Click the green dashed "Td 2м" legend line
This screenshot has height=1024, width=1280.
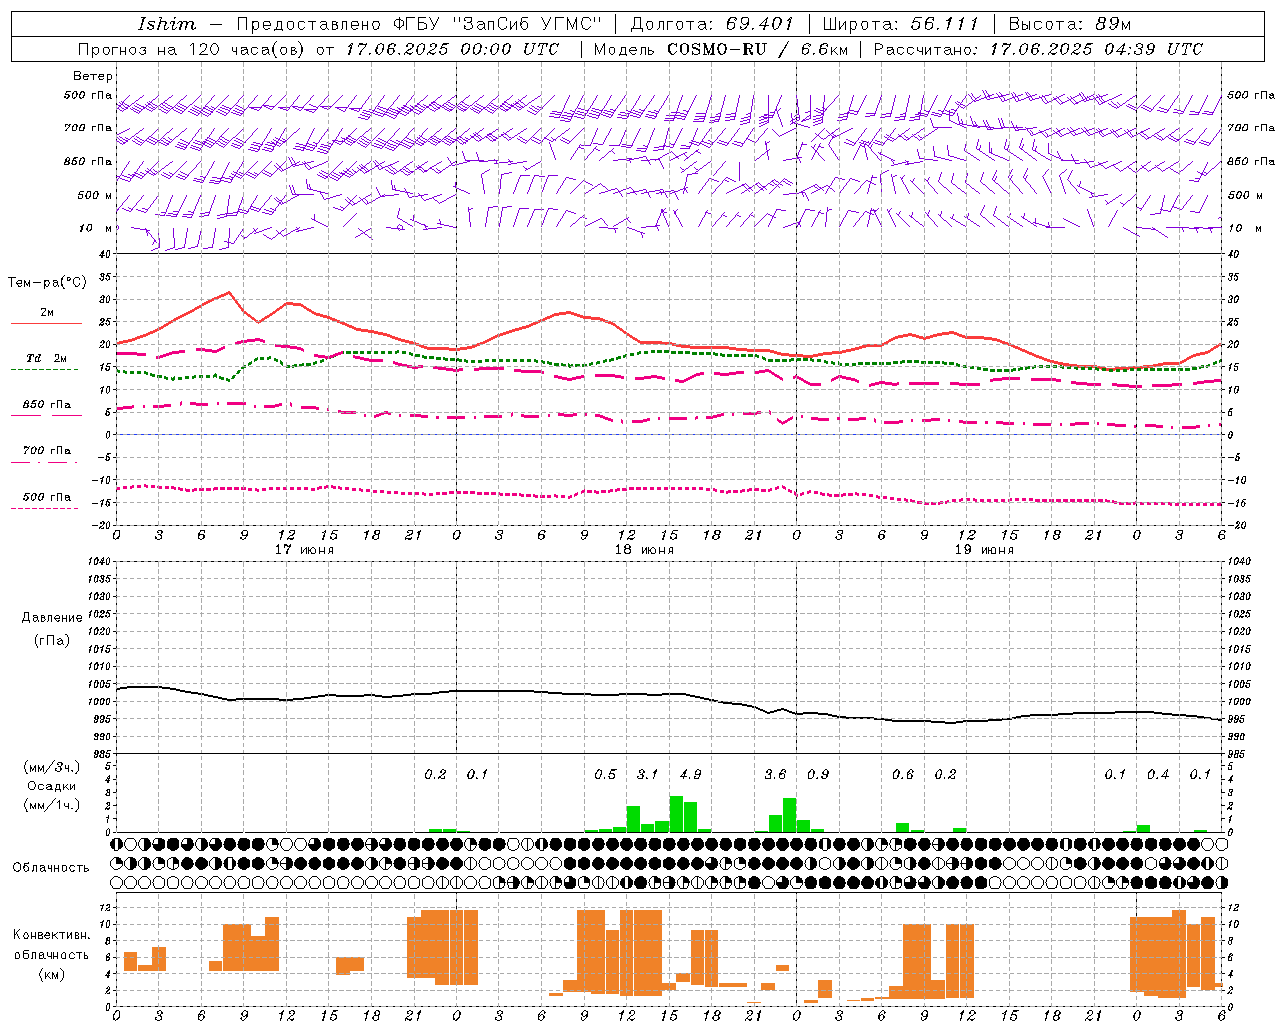coord(45,369)
